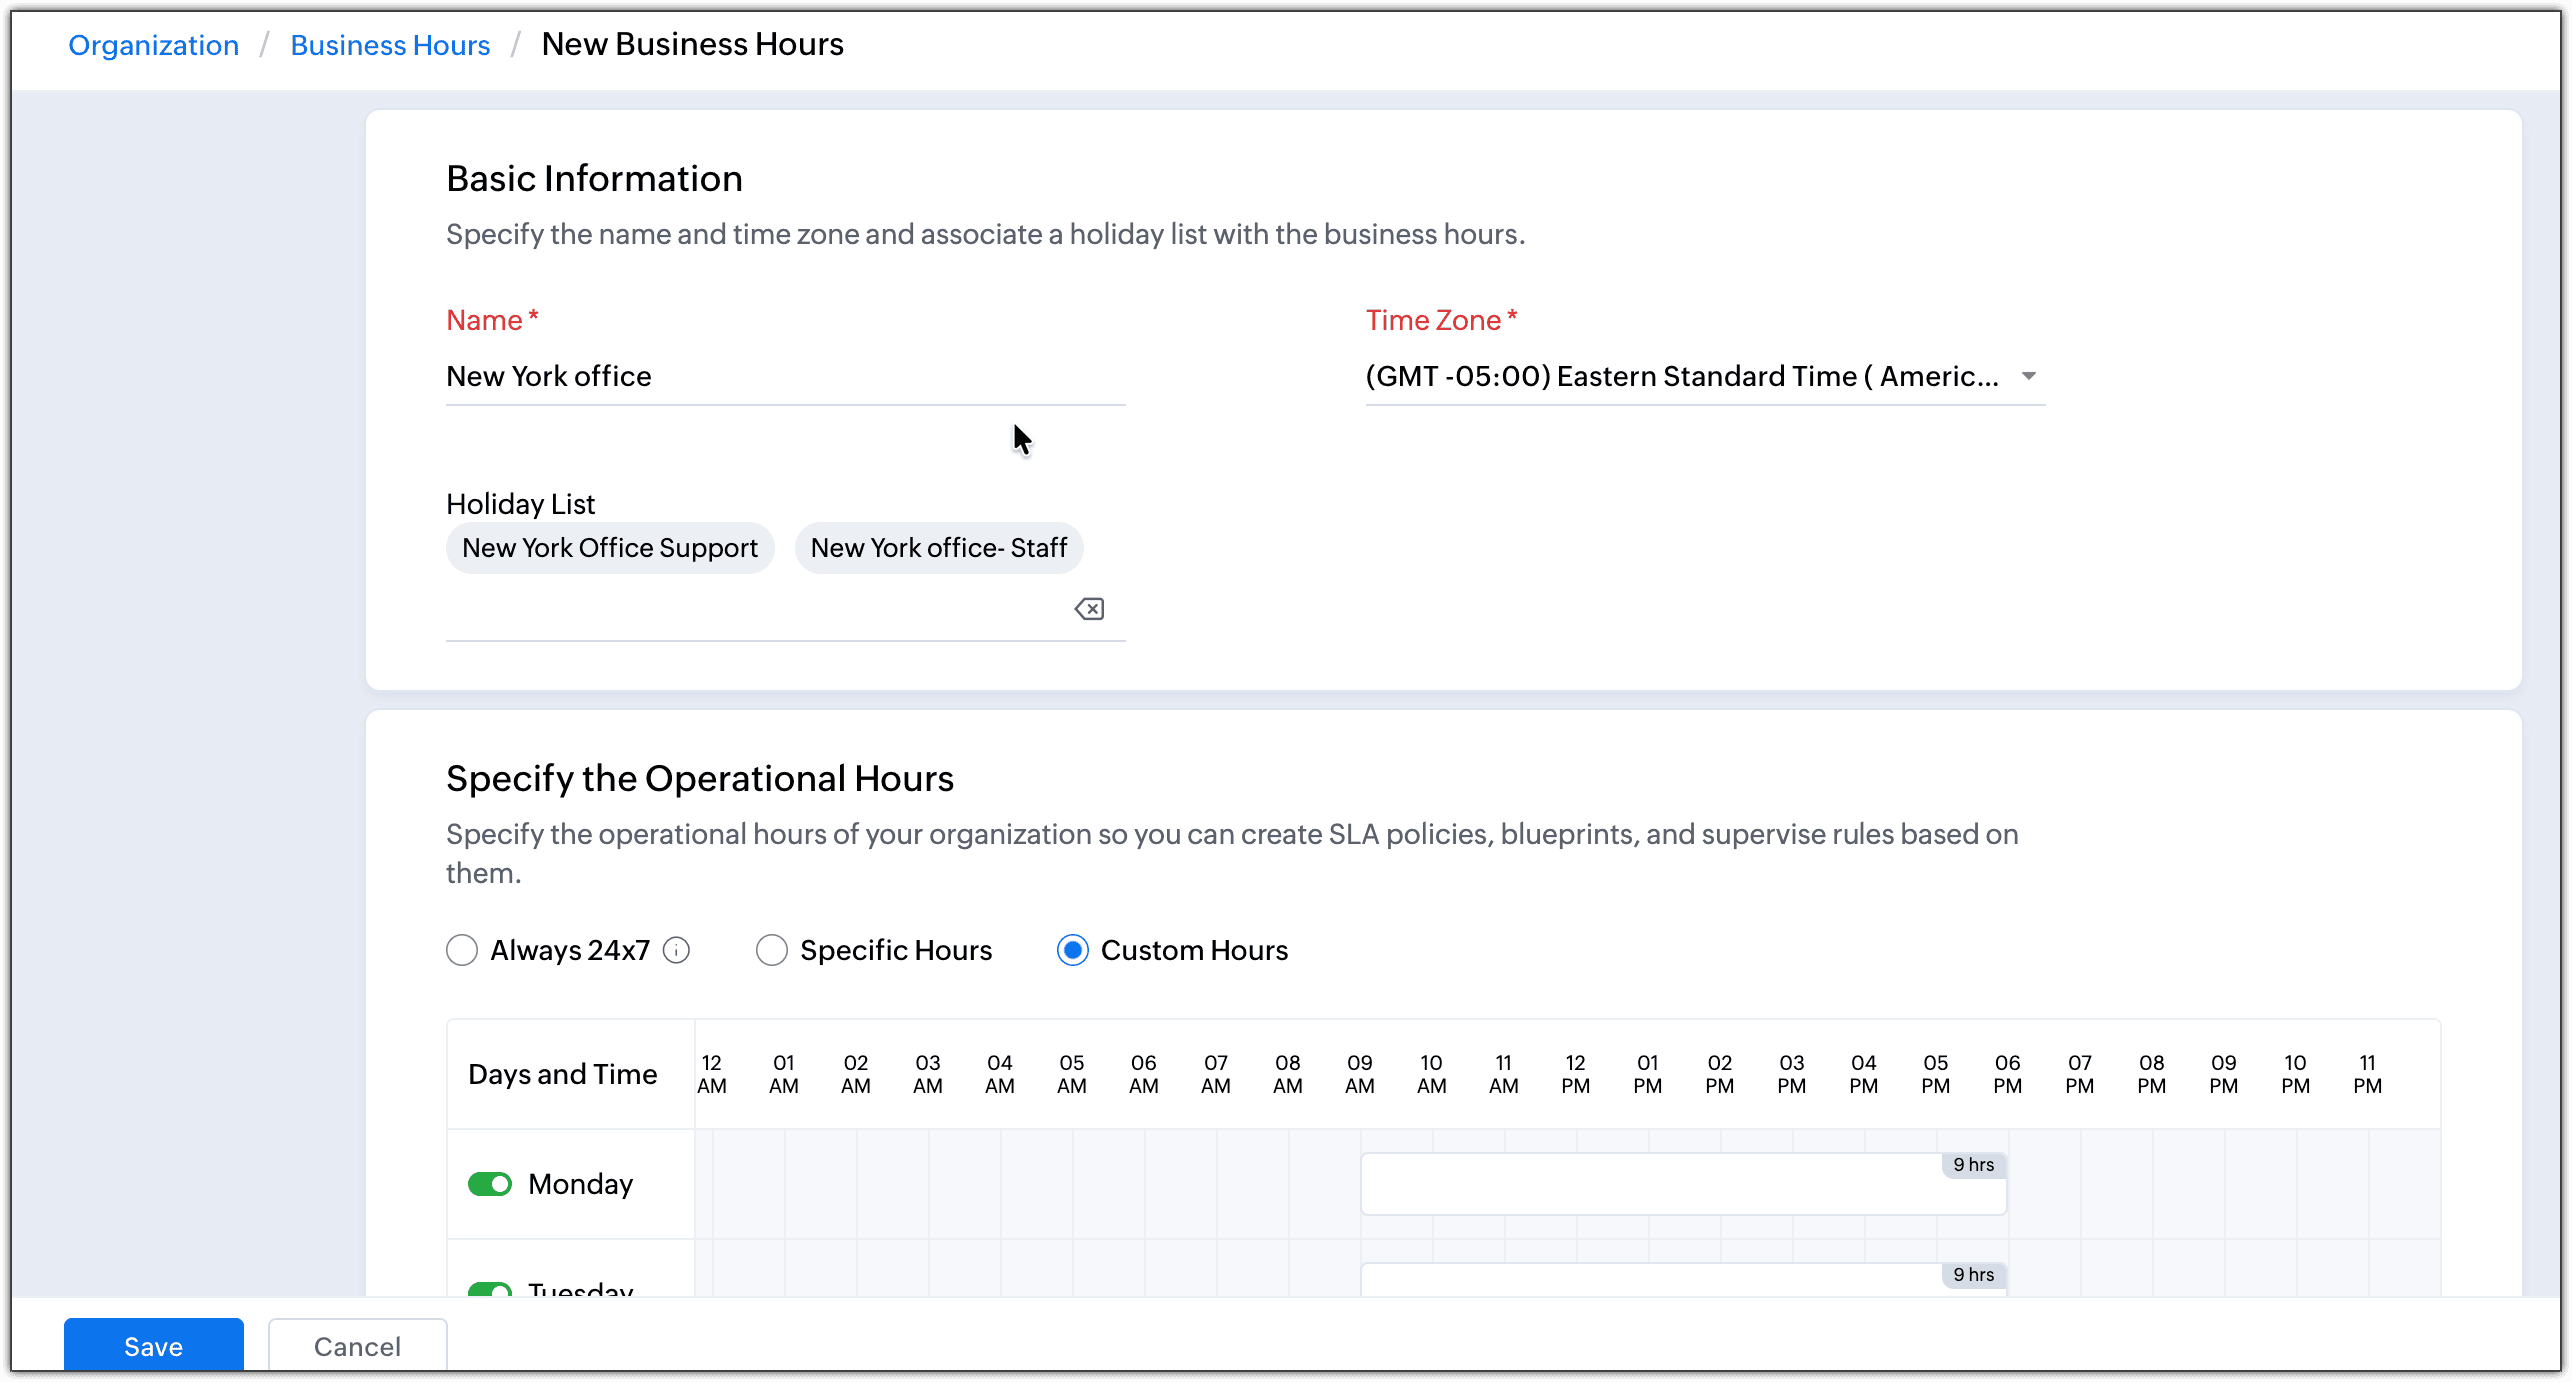This screenshot has width=2572, height=1382.
Task: Select New York Office Support holiday chip
Action: click(610, 548)
